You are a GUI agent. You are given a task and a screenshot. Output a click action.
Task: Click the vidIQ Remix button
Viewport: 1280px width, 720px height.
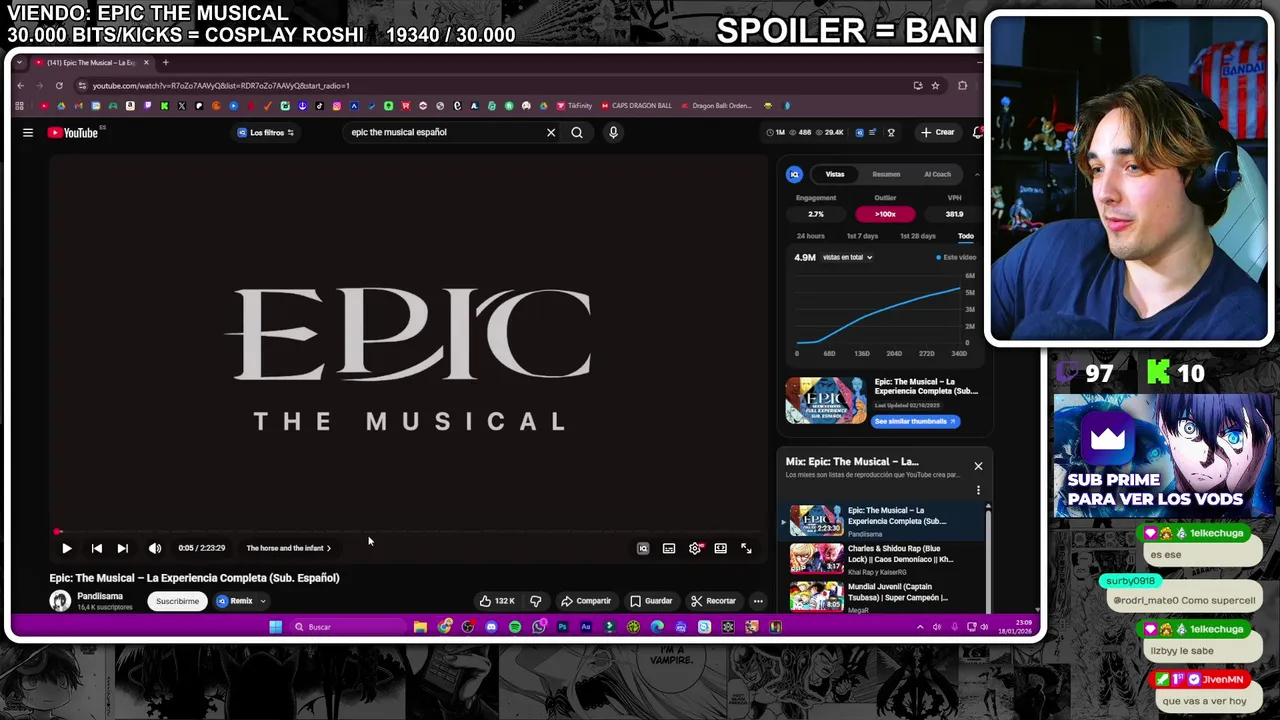click(235, 601)
